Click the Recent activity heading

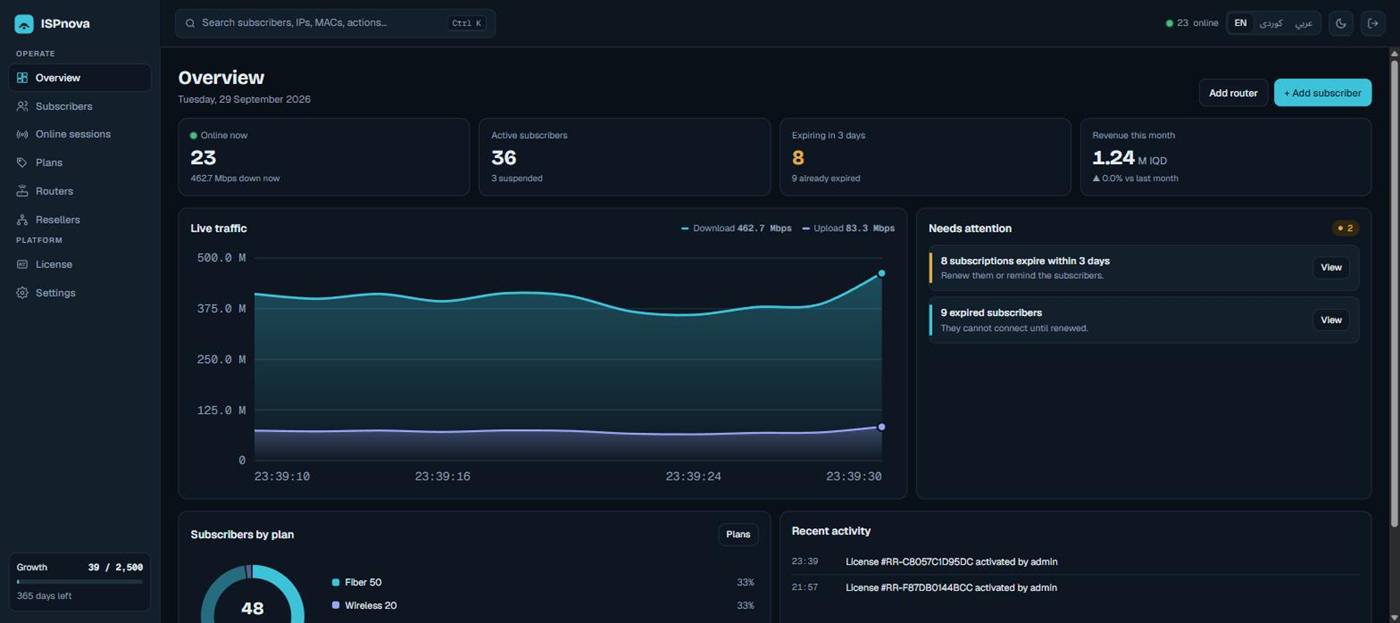point(831,531)
